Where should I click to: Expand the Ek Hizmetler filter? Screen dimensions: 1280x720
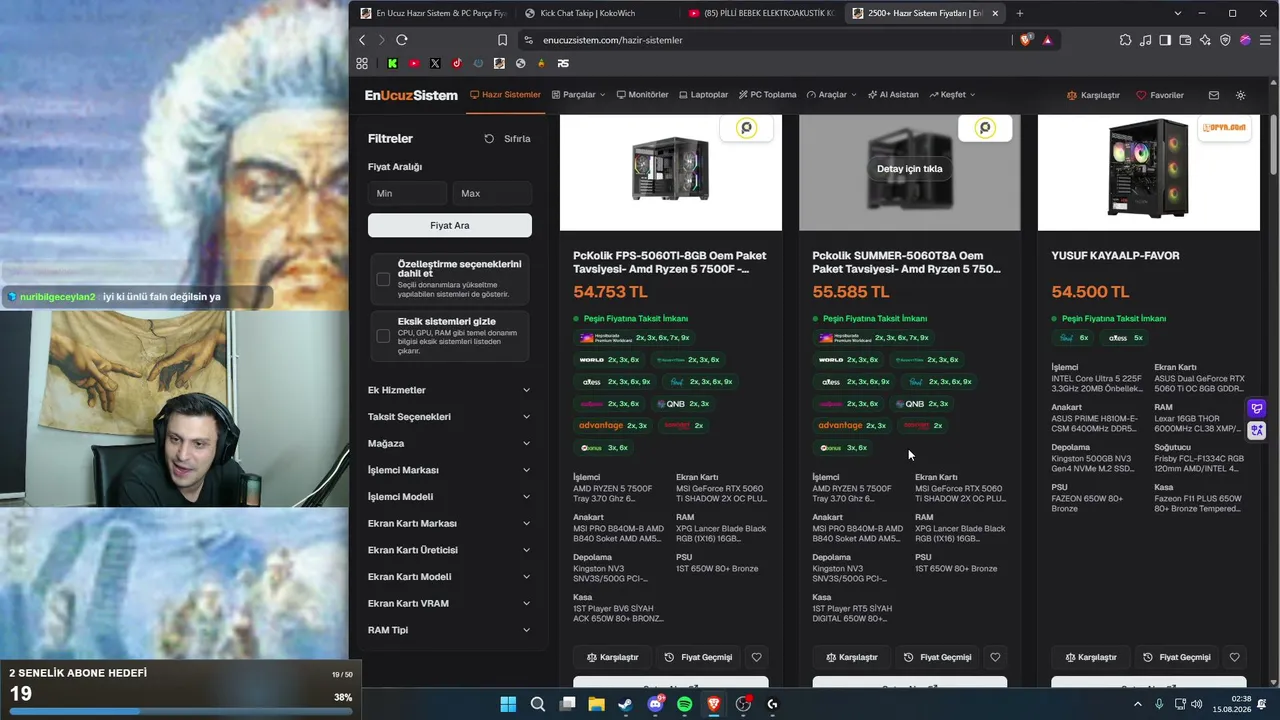point(449,390)
